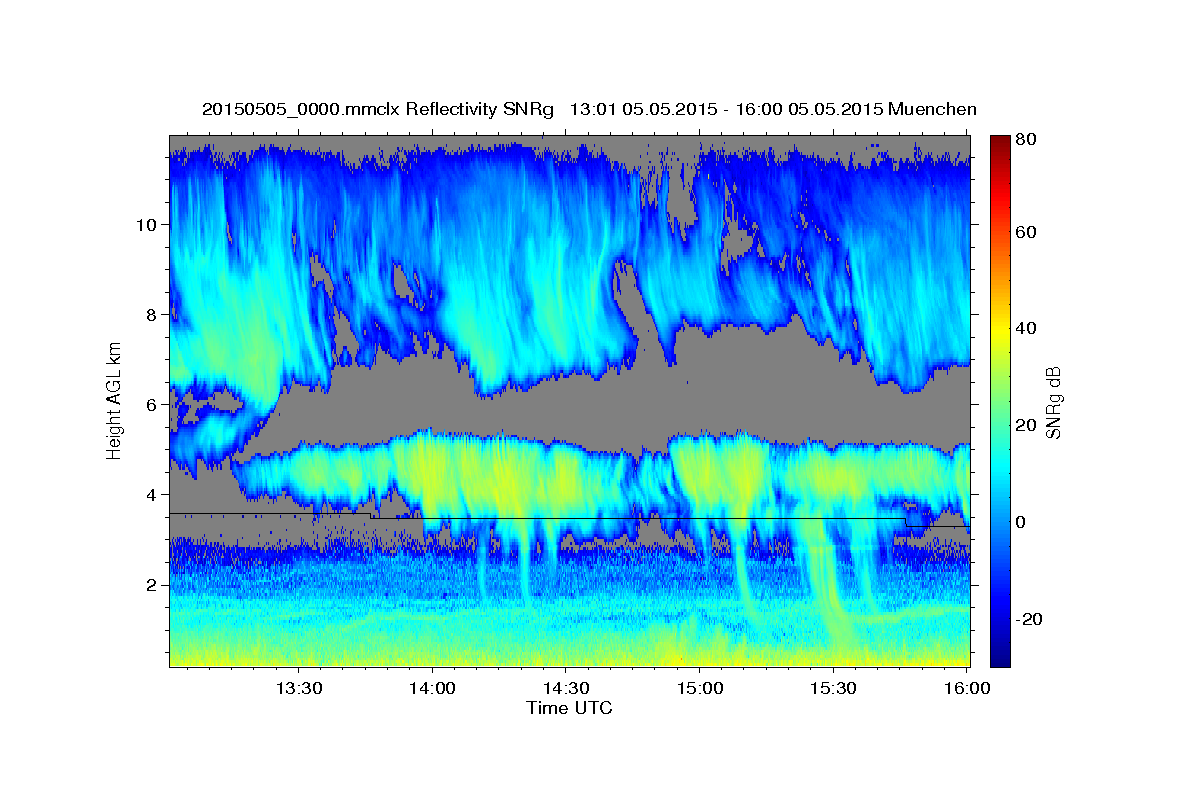Click the black horizontal line across the plot
Viewport: 1200px width, 800px height.
click(569, 518)
